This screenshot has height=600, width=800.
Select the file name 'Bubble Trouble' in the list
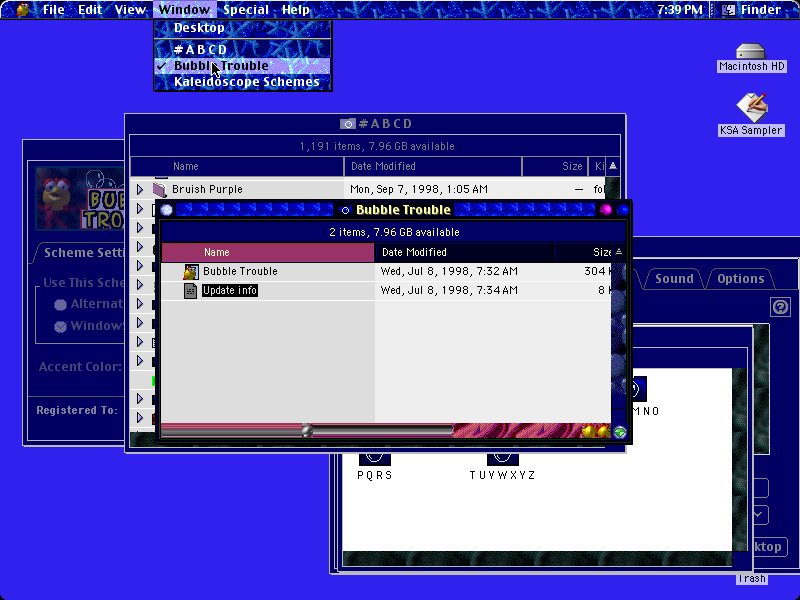(240, 271)
